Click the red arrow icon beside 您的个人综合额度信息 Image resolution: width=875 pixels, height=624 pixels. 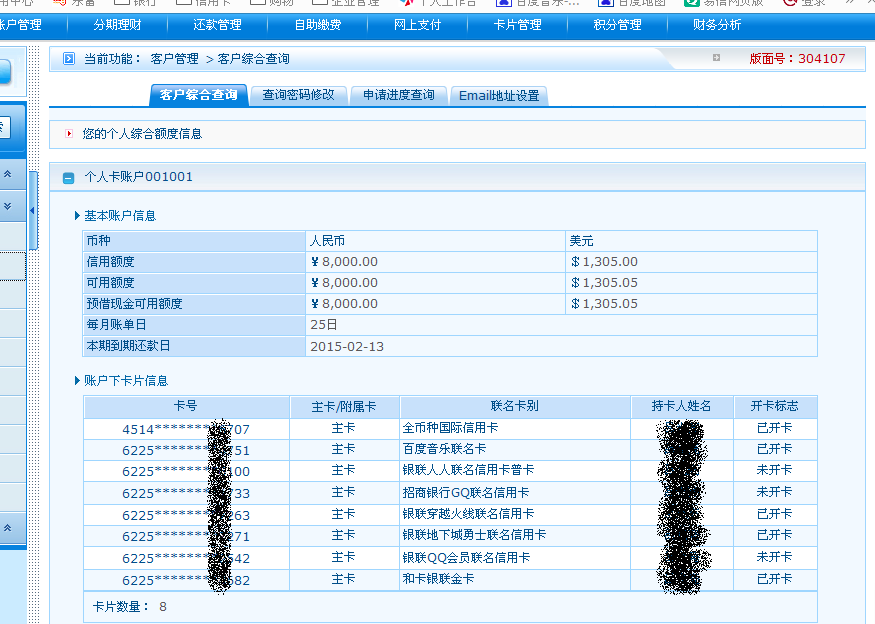point(69,133)
